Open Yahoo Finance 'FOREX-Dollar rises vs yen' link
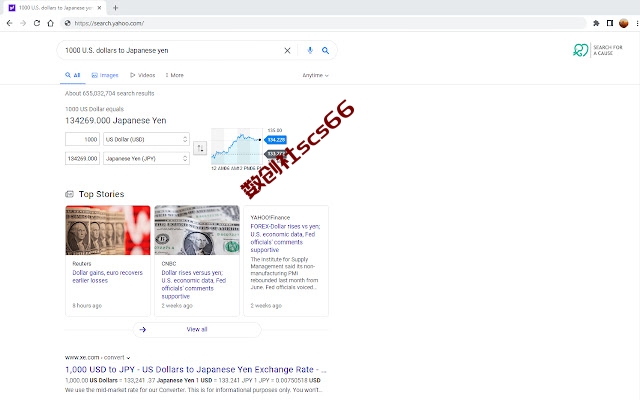Viewport: 640px width, 400px height. pyautogui.click(x=285, y=238)
